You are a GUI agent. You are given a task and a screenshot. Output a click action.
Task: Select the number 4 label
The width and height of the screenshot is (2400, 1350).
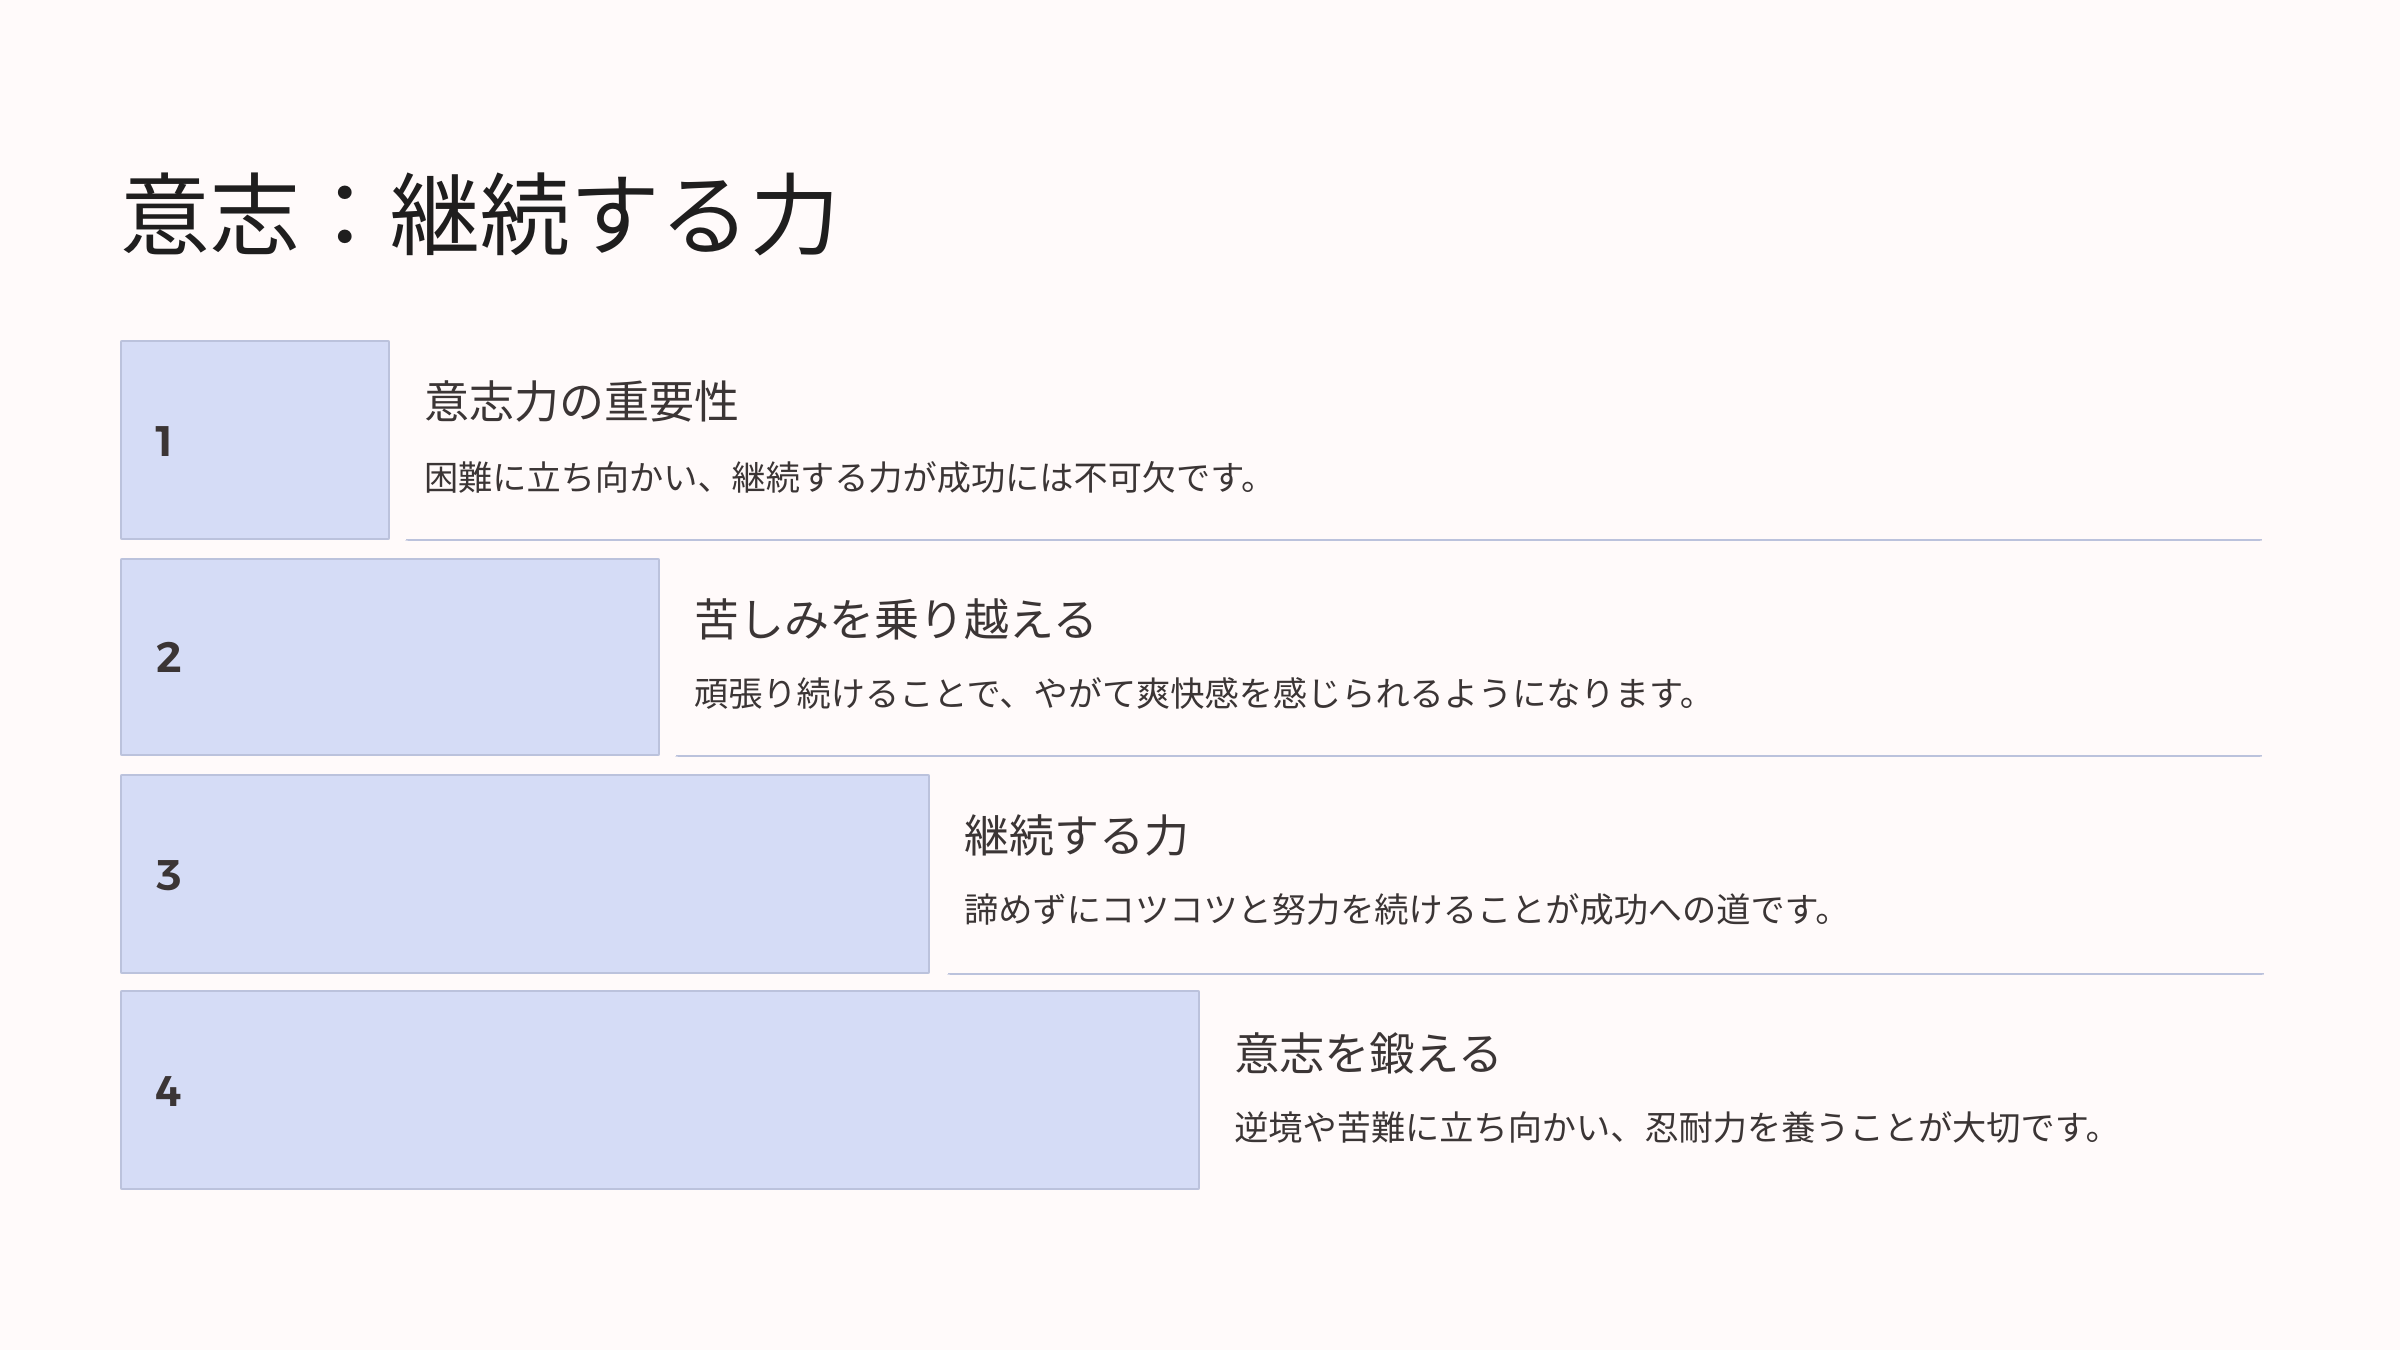click(x=168, y=1091)
